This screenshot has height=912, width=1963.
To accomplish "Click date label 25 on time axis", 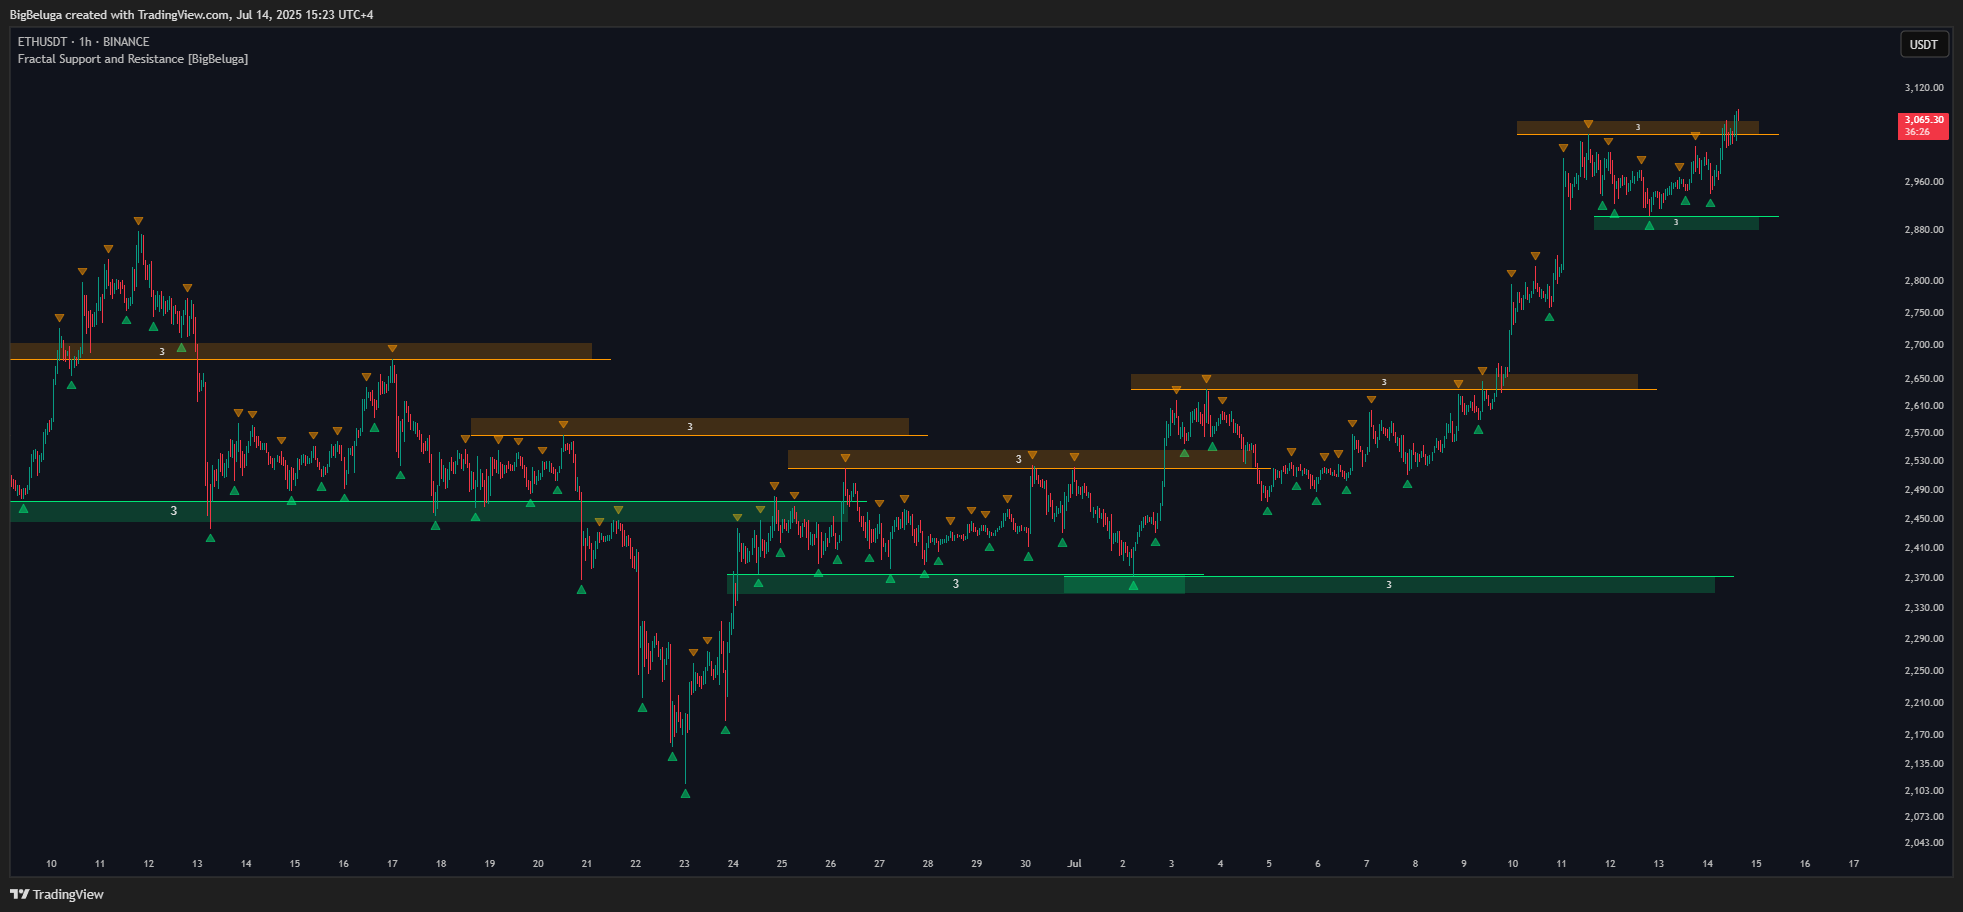I will click(782, 864).
